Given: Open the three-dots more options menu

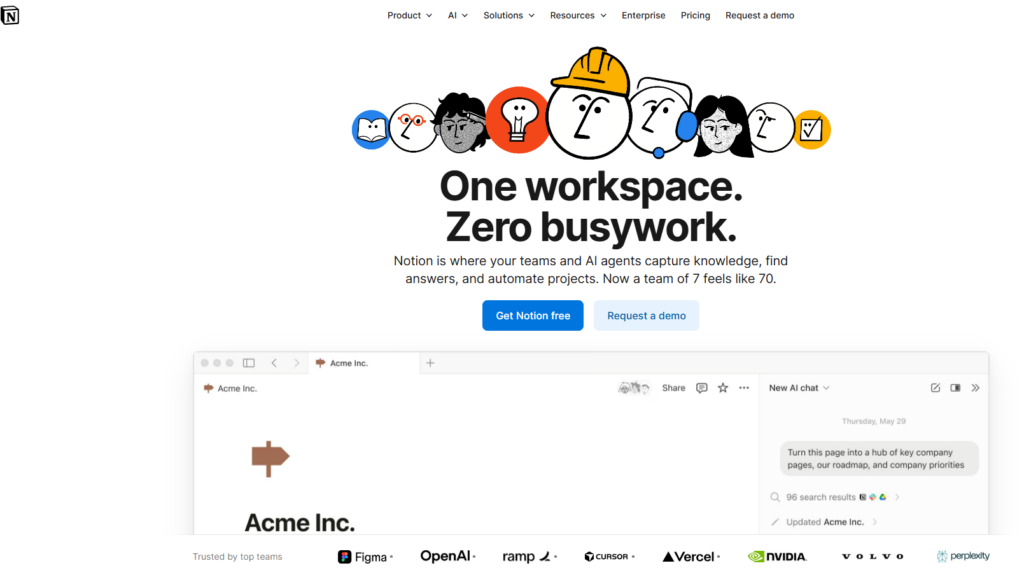Looking at the screenshot, I should pos(744,388).
